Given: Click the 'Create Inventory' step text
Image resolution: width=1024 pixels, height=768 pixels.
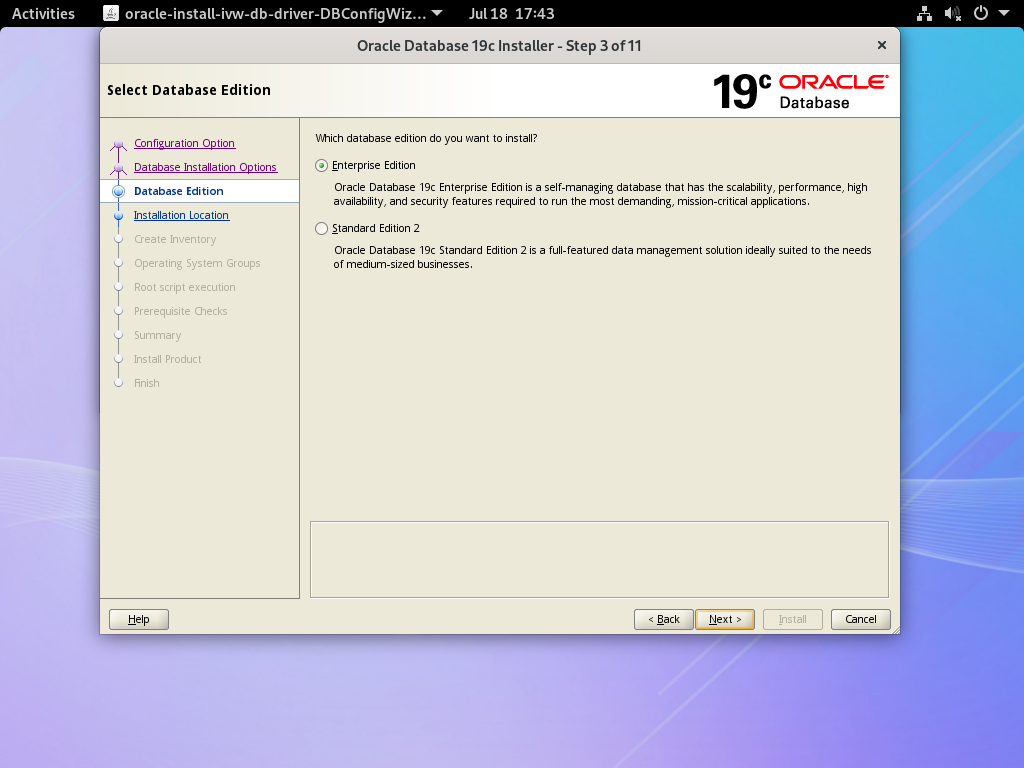Looking at the screenshot, I should coord(175,239).
